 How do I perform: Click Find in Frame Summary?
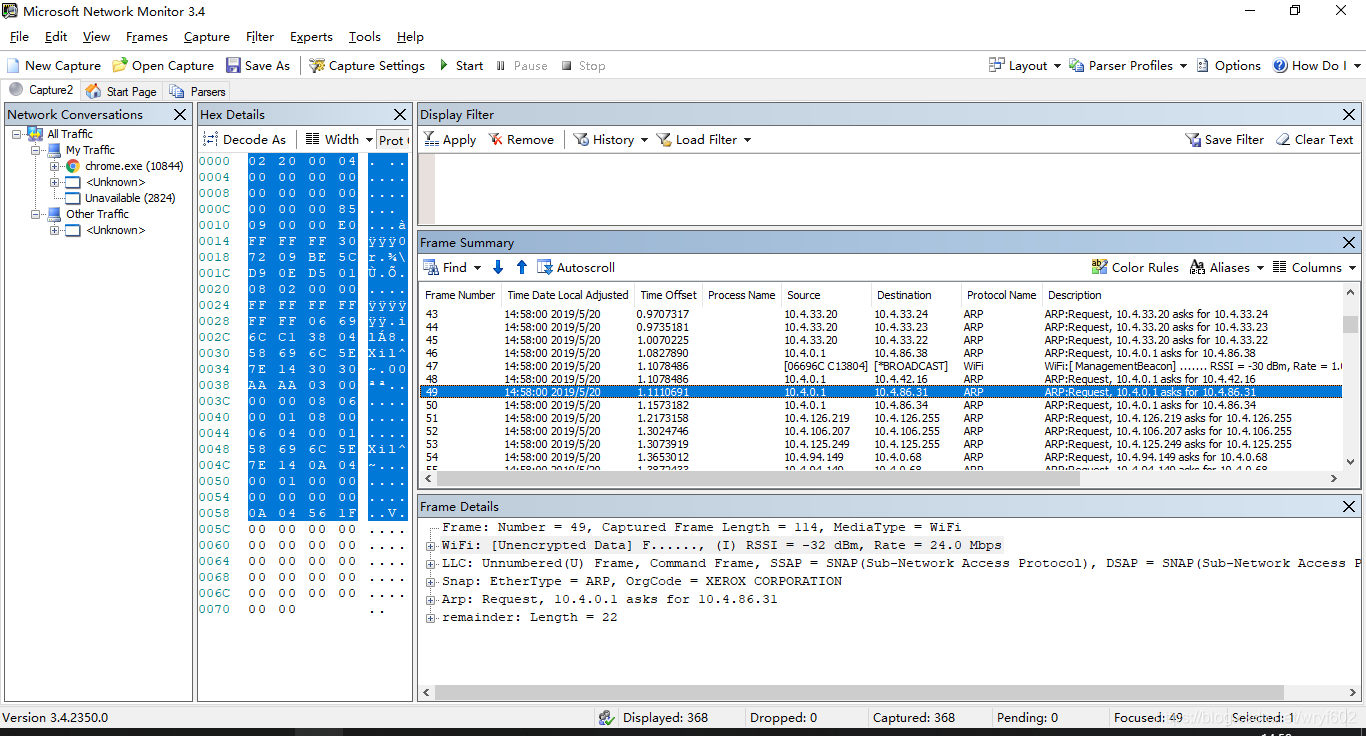(452, 268)
